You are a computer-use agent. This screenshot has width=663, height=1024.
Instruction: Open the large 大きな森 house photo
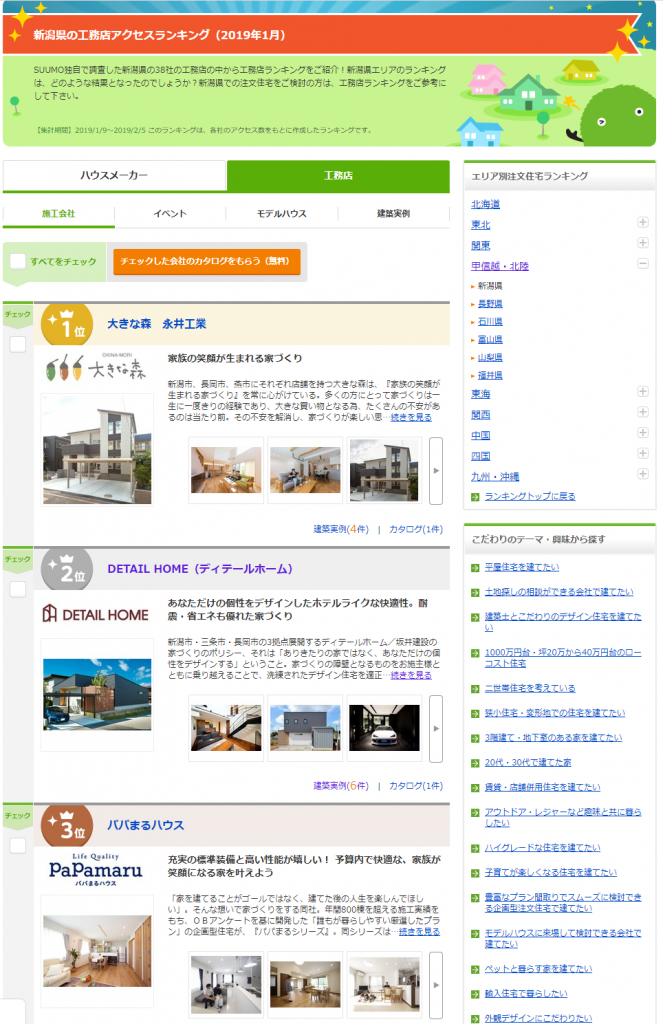point(91,449)
